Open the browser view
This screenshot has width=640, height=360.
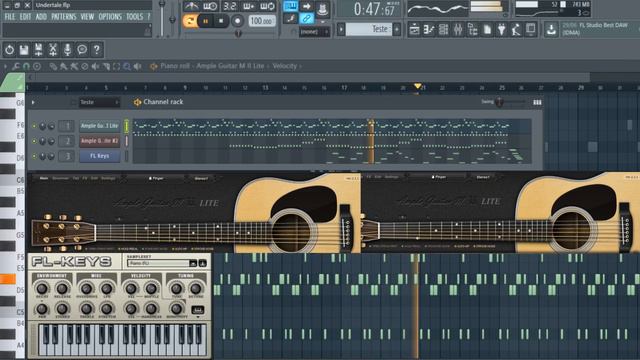[473, 29]
